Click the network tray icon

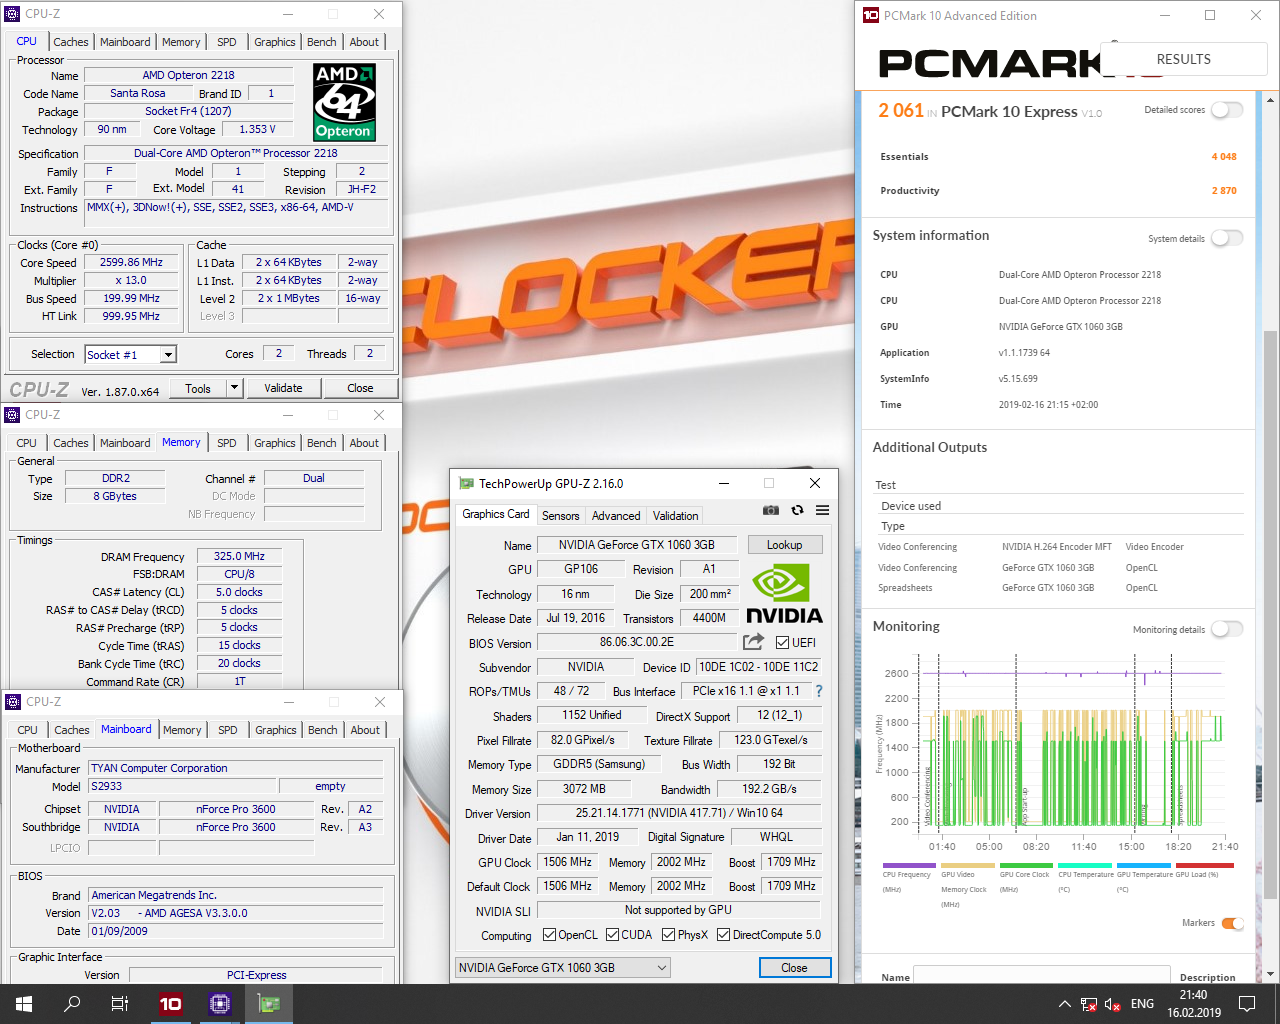pos(1089,1004)
